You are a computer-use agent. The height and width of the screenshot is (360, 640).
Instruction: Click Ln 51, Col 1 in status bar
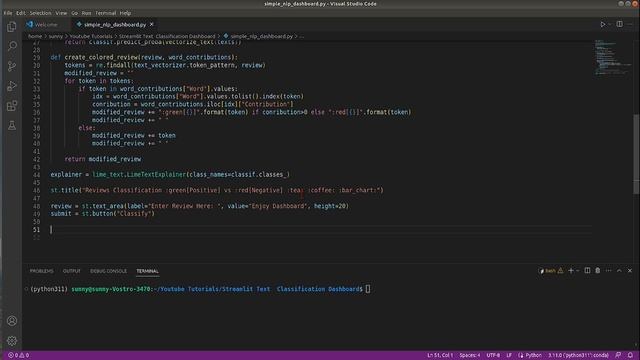[440, 355]
